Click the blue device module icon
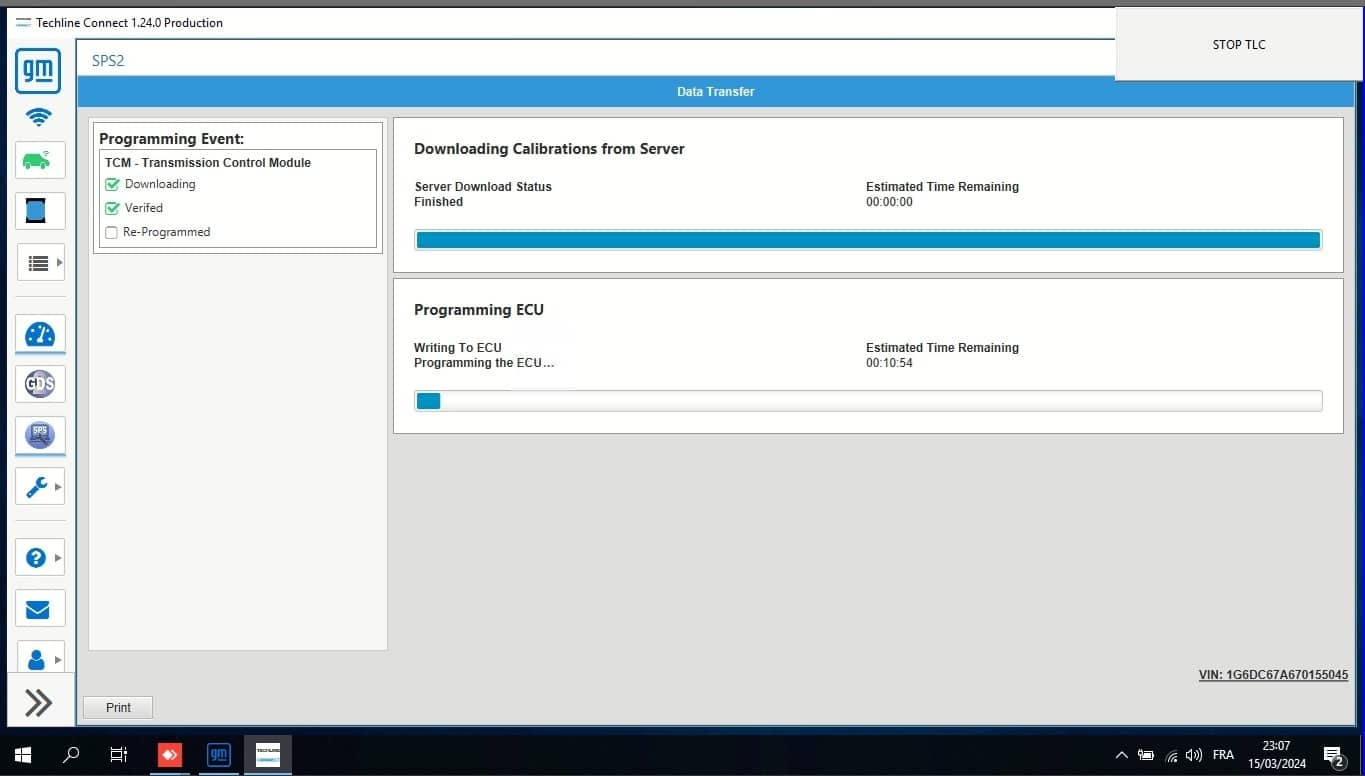The height and width of the screenshot is (776, 1365). click(x=37, y=211)
